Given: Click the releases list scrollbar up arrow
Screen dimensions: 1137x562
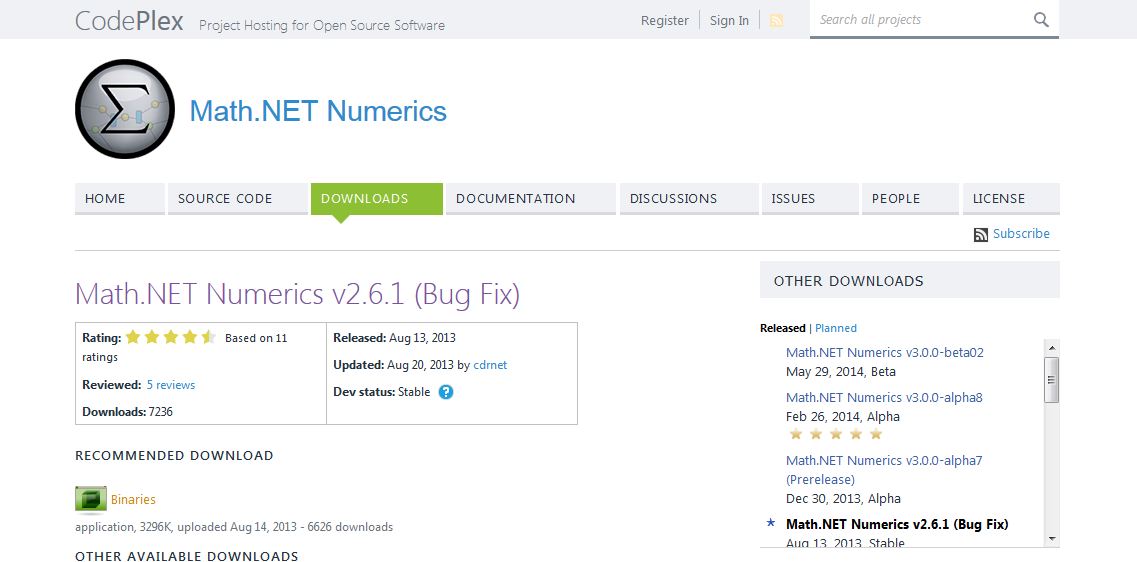Looking at the screenshot, I should click(1052, 347).
